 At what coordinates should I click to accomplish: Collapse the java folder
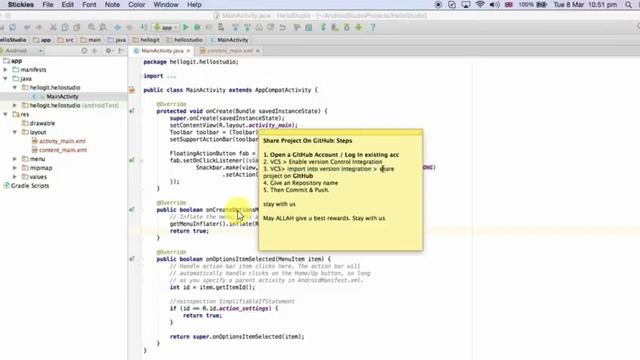point(6,79)
